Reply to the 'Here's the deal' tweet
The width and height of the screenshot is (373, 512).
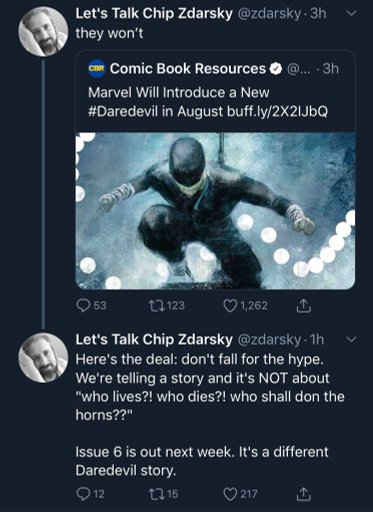tap(90, 494)
